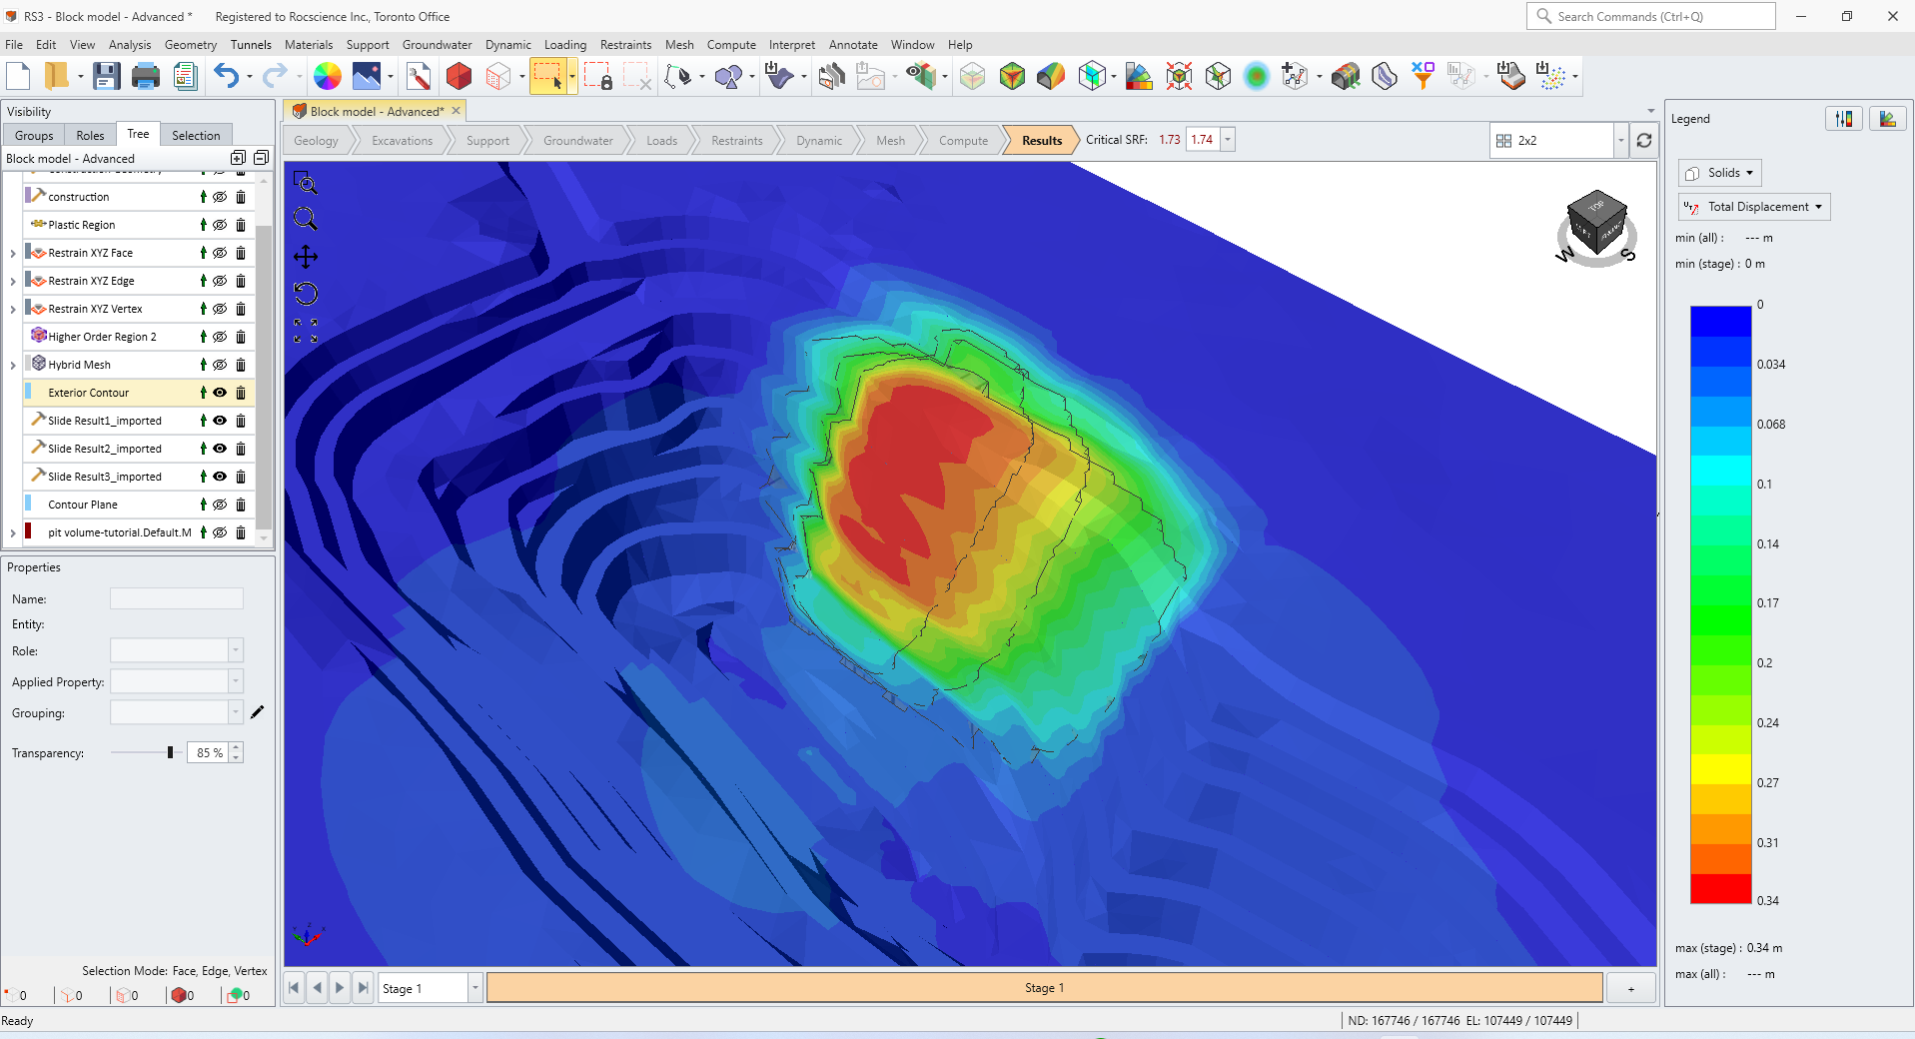Switch to the Selection tab
Image resolution: width=1915 pixels, height=1039 pixels.
196,136
